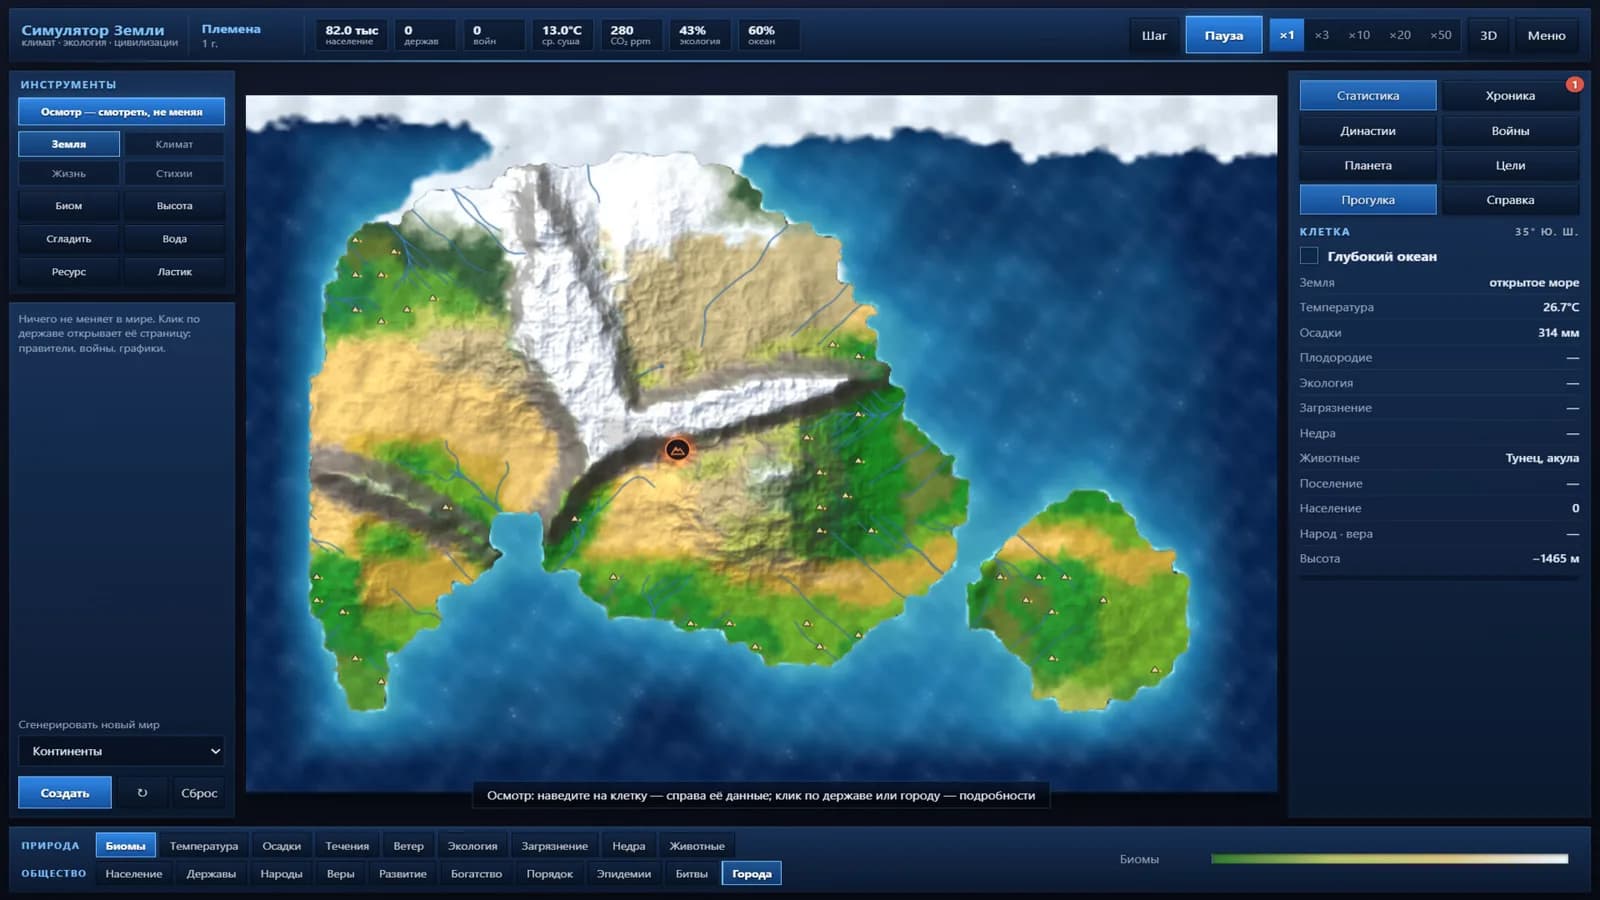This screenshot has width=1600, height=900.
Task: Click the Шаг step button
Action: point(1154,35)
